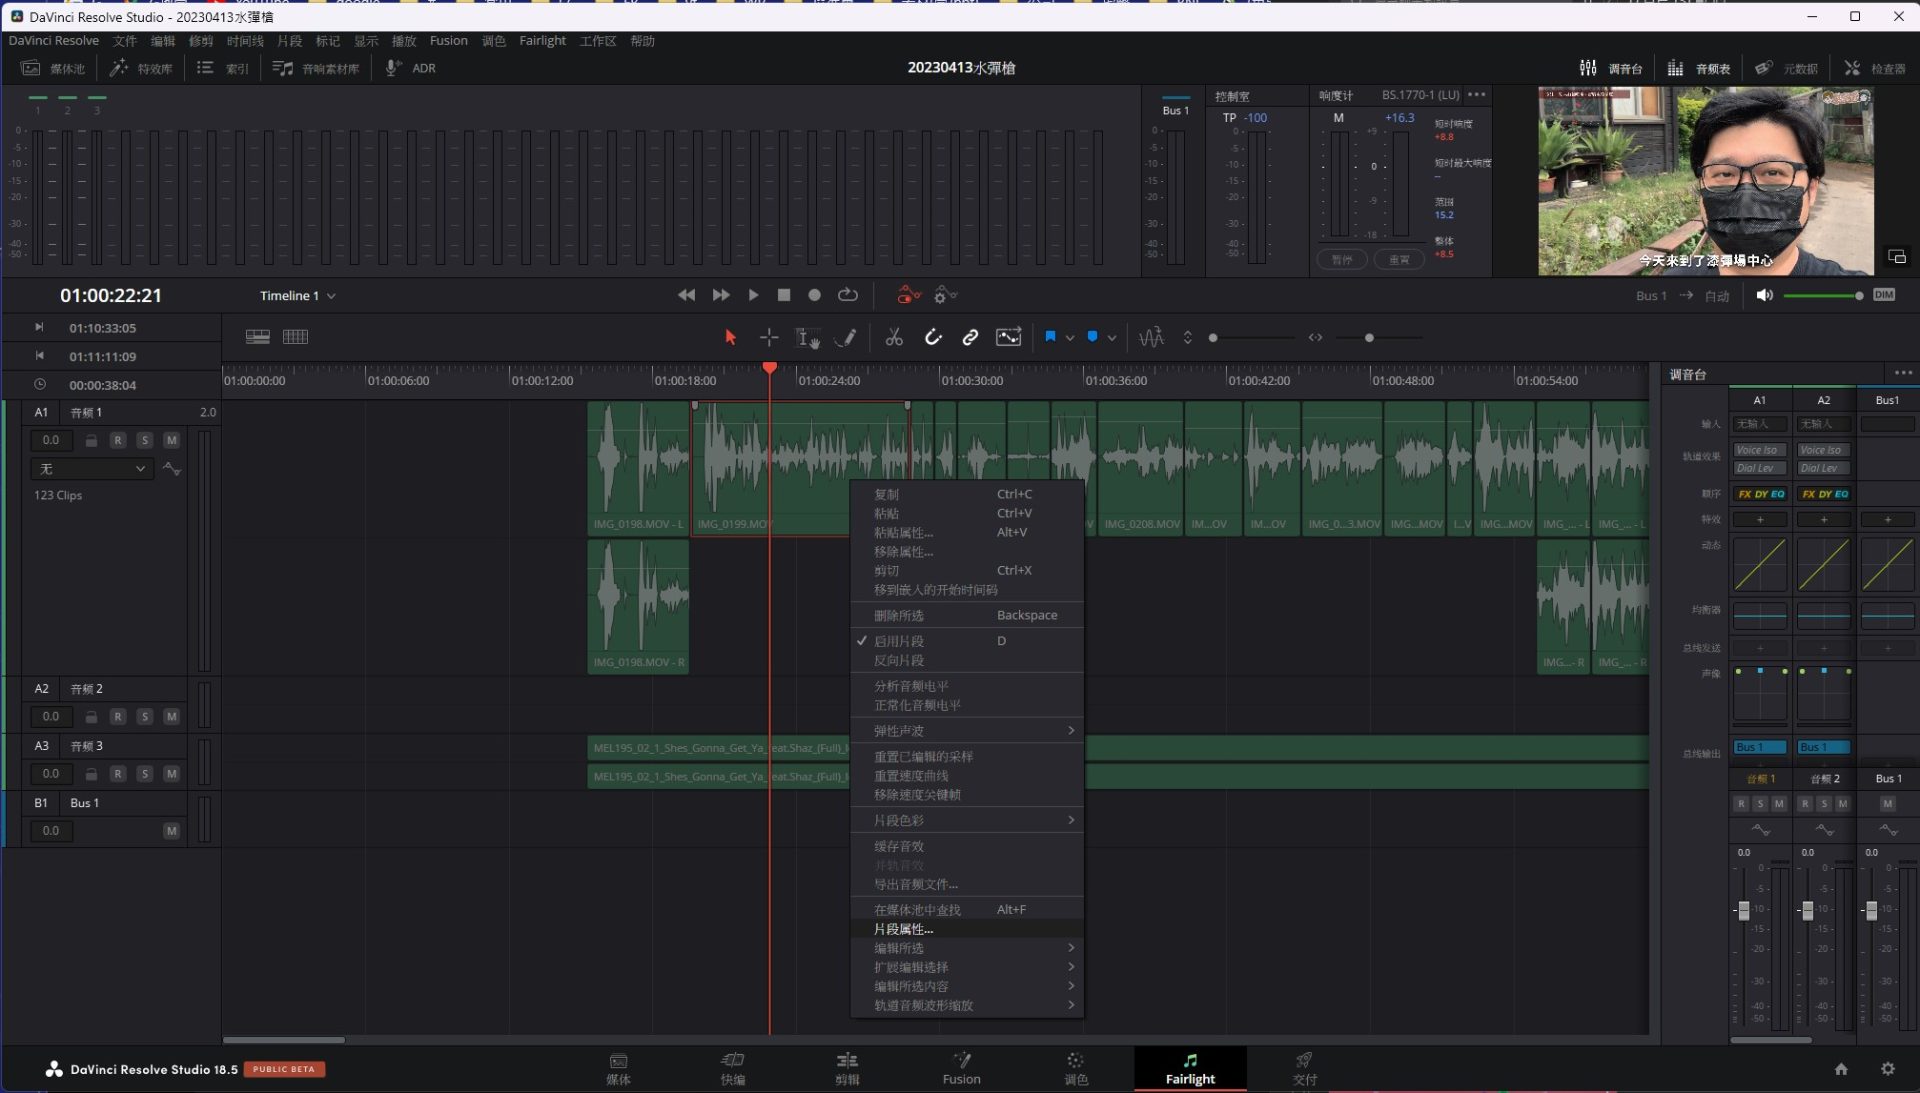Choose 正常化音频电平 menu entry
Viewport: 1920px width, 1093px height.
pyautogui.click(x=967, y=705)
